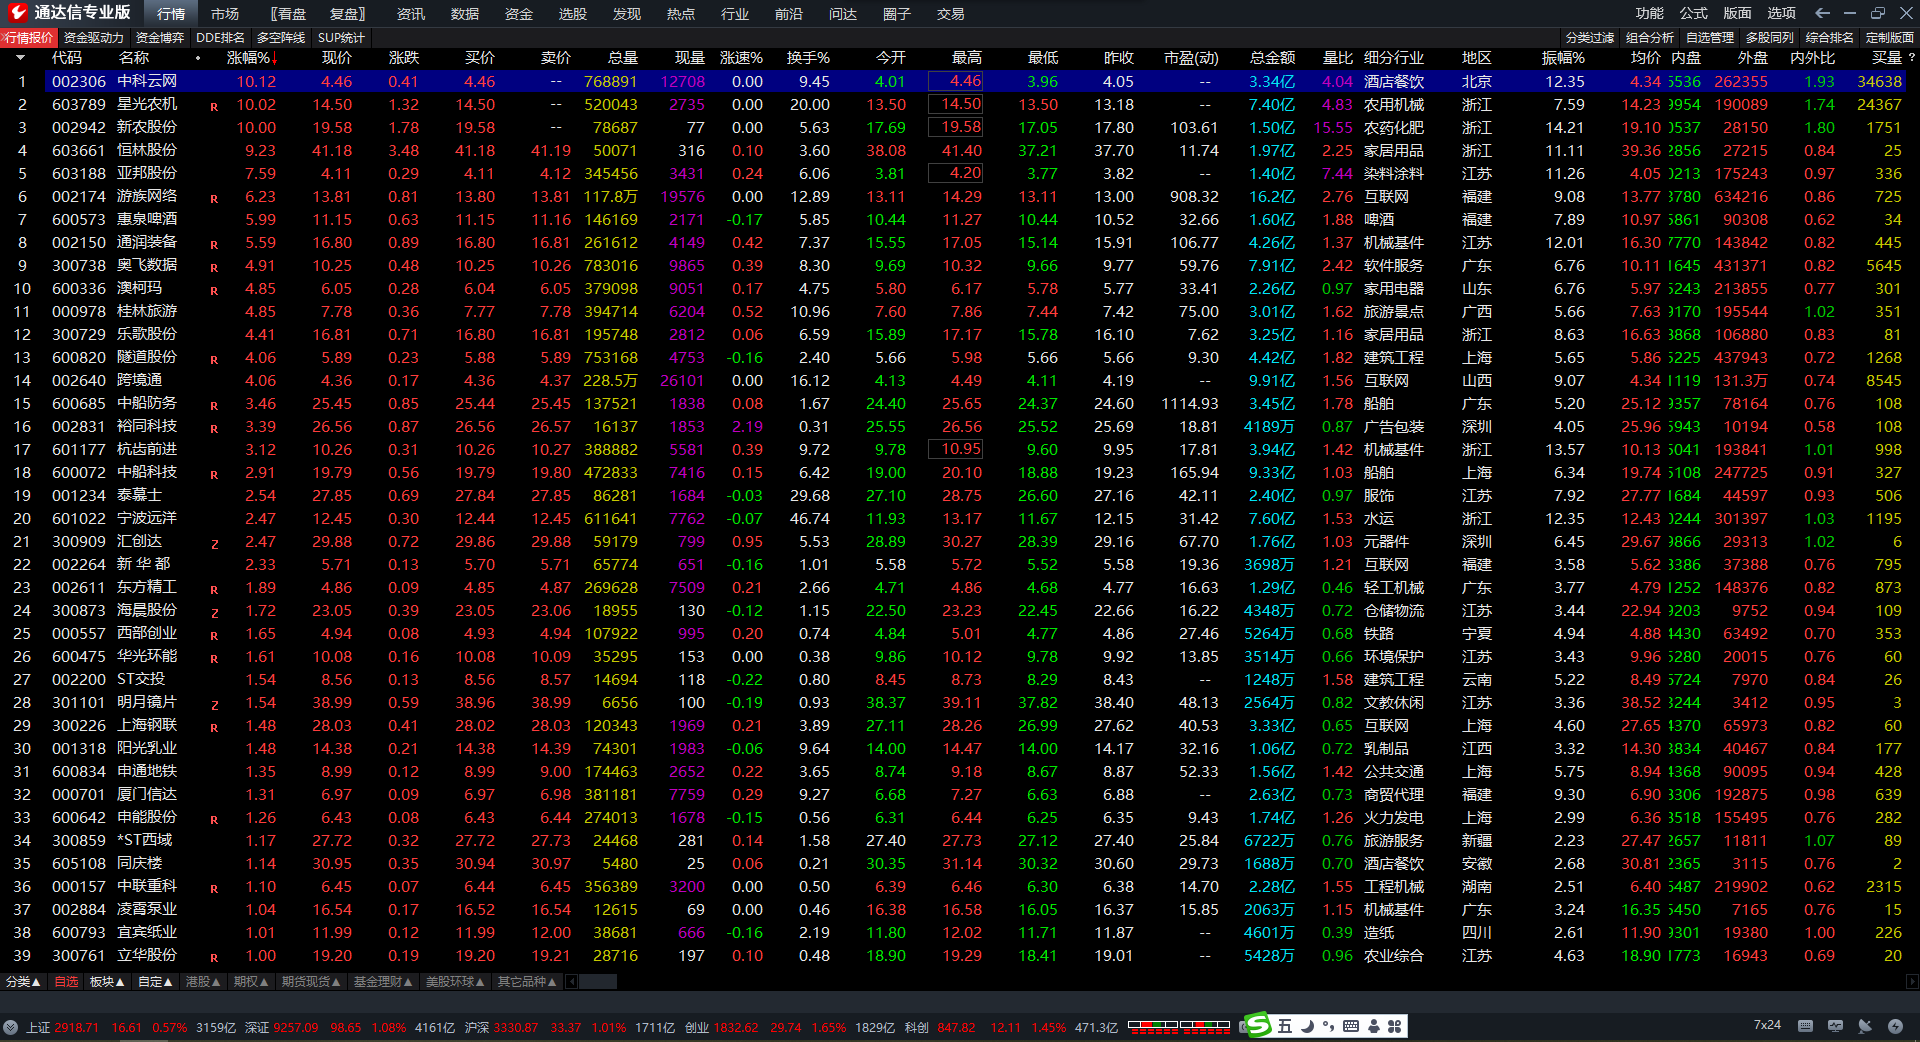1920x1042 pixels.
Task: Click the punctuation icon in IME bar
Action: [1328, 1026]
